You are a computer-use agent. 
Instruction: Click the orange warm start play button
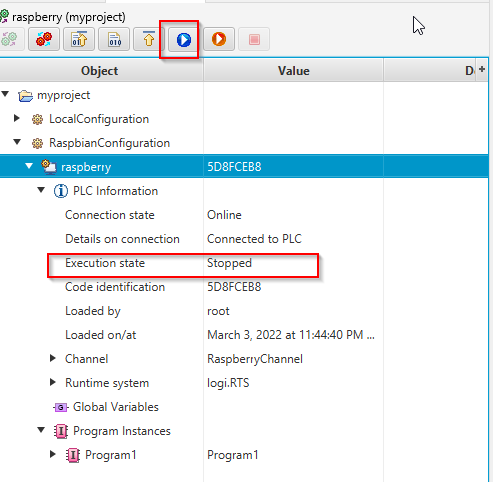219,39
